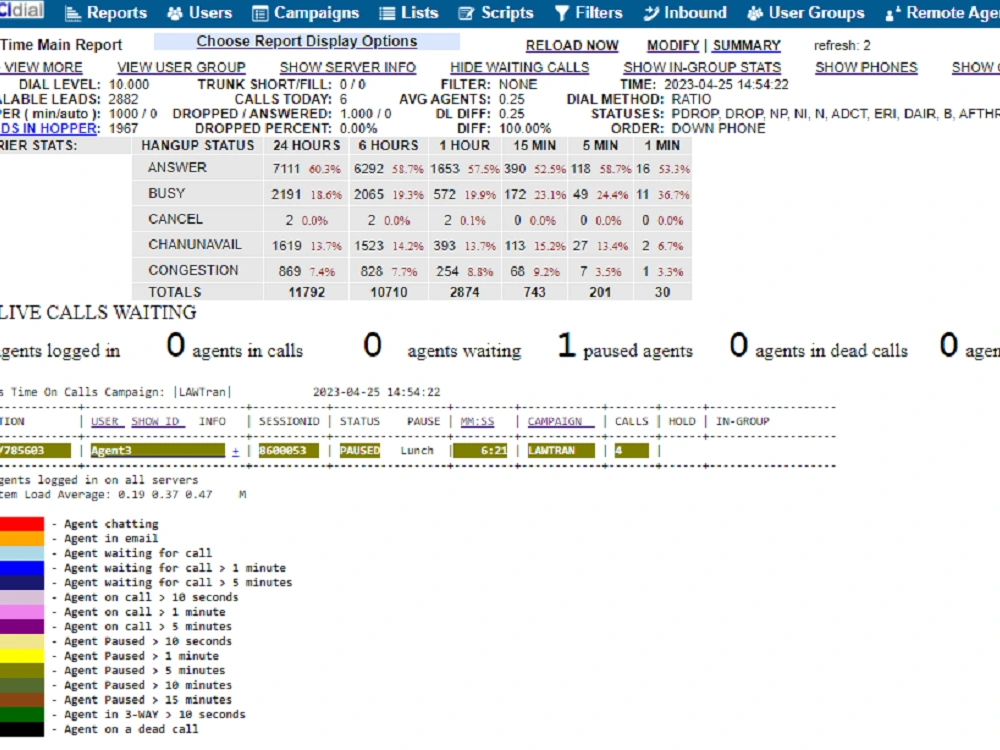Click the PAUSED status cell
Image resolution: width=1000 pixels, height=750 pixels.
tap(360, 450)
